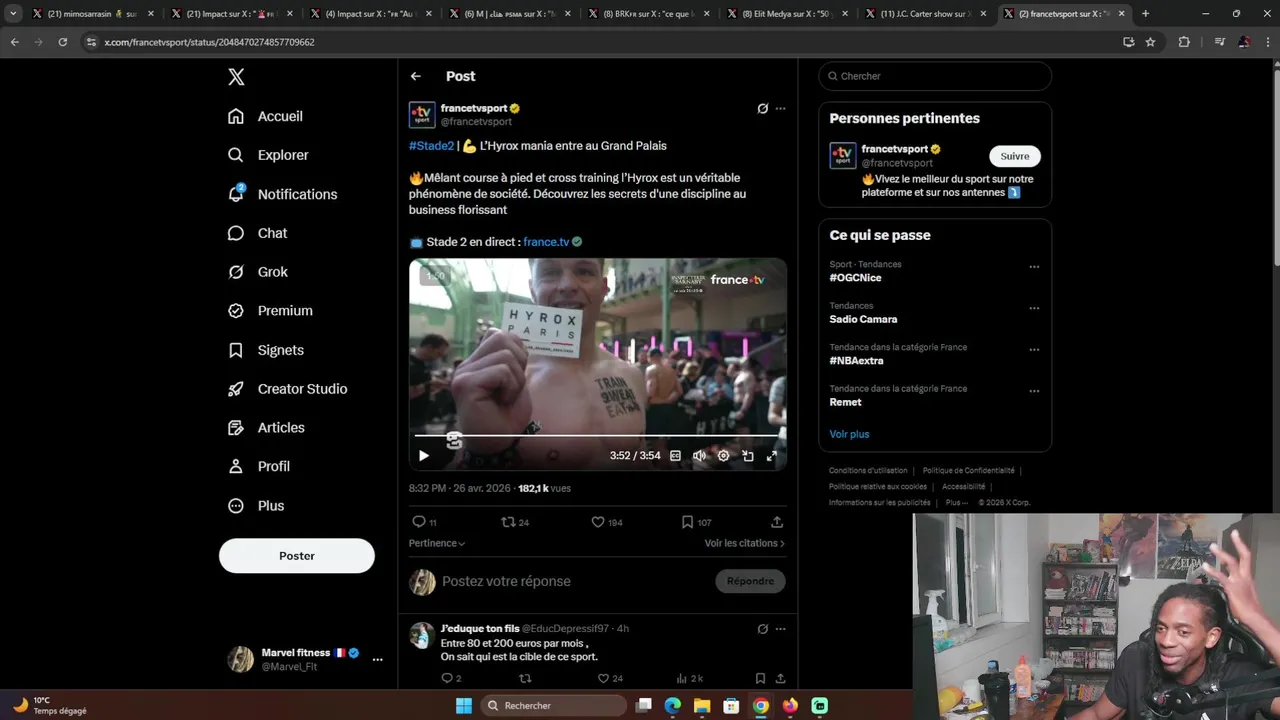This screenshot has height=720, width=1280.
Task: Open Signets bookmarks page
Action: [266, 350]
